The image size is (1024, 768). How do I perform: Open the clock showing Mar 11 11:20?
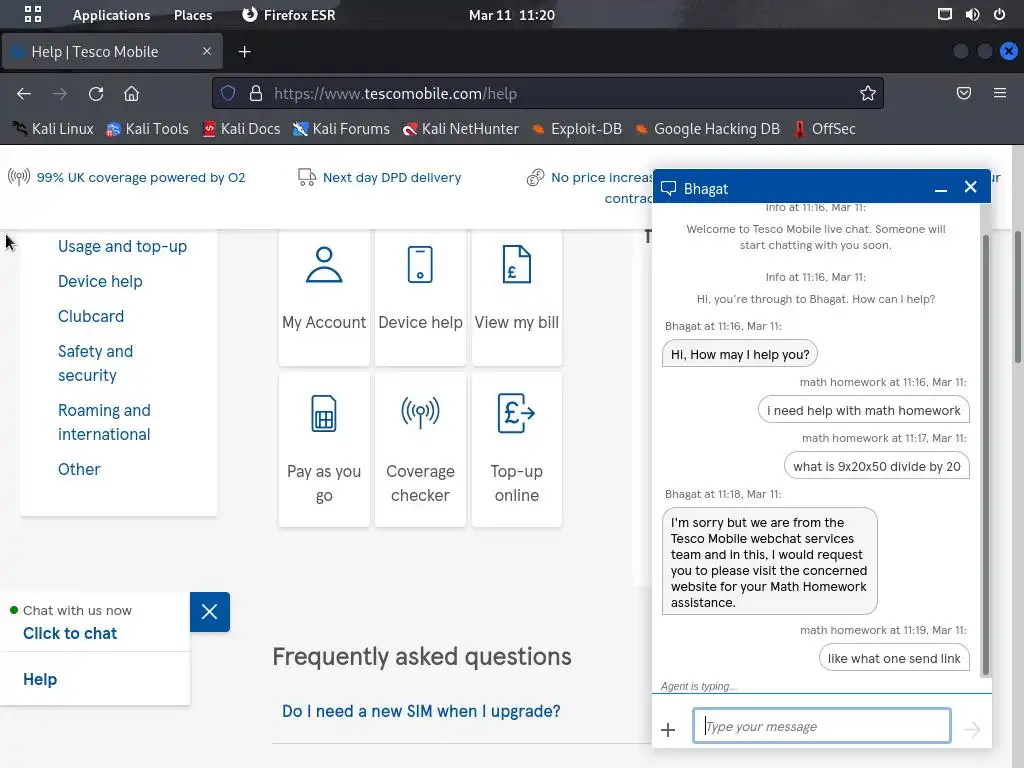pyautogui.click(x=511, y=15)
